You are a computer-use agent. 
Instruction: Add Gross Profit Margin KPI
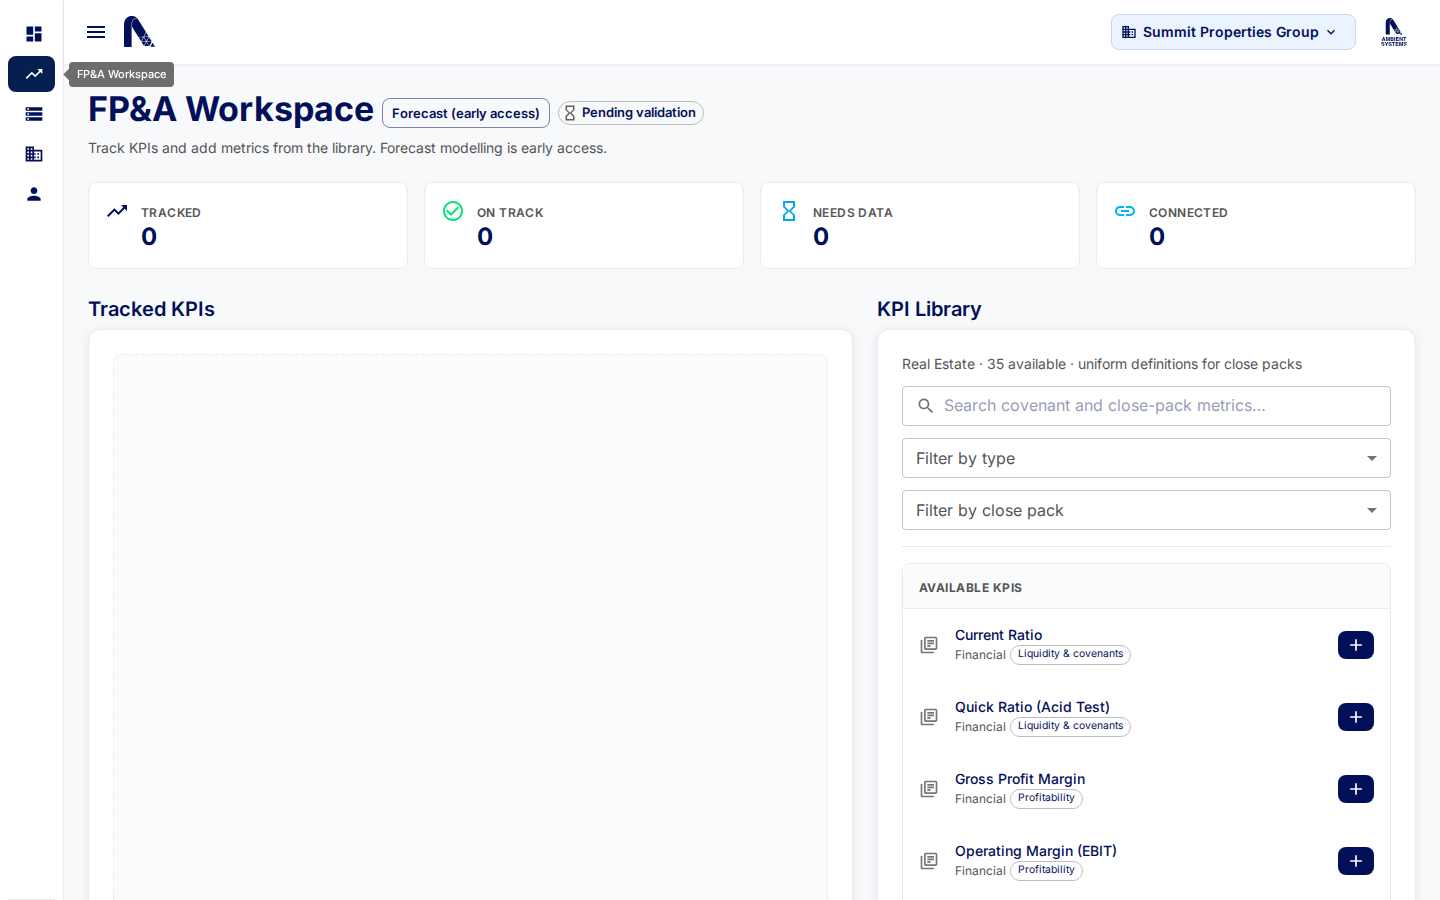pyautogui.click(x=1356, y=789)
